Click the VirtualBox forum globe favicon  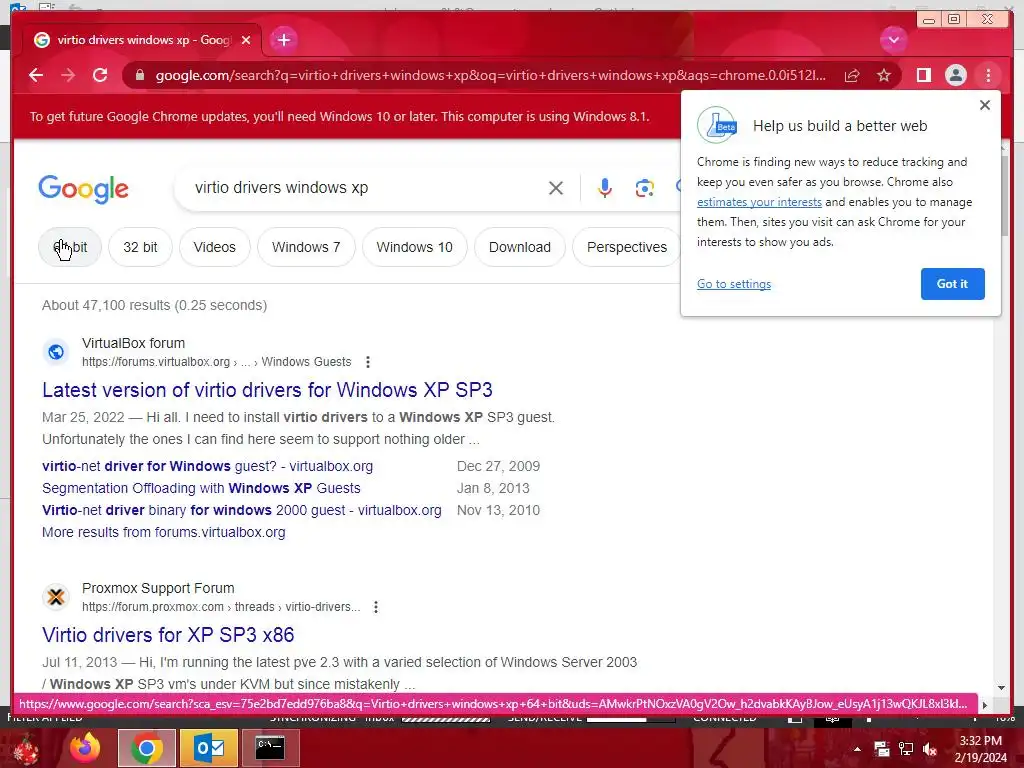pyautogui.click(x=56, y=352)
